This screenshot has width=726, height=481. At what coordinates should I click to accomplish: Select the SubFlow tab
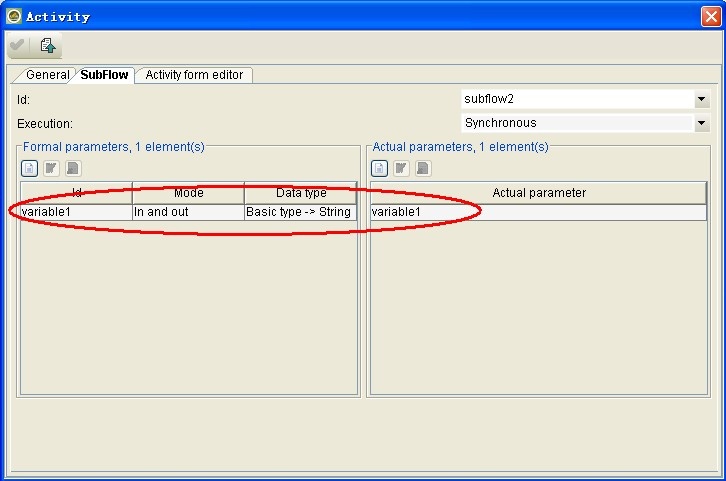105,75
